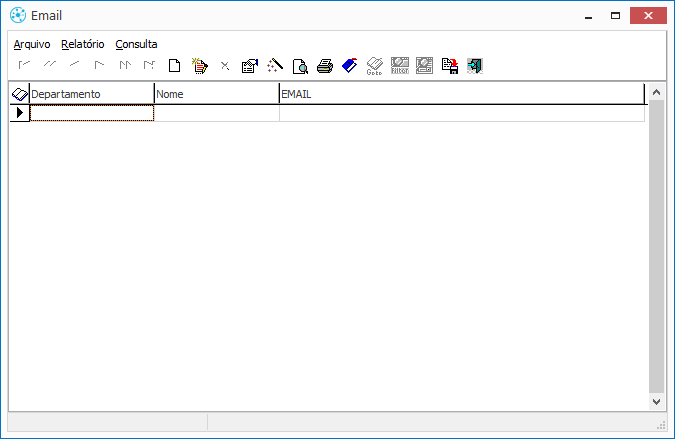
Task: Click the magic wand wizard icon
Action: point(275,66)
